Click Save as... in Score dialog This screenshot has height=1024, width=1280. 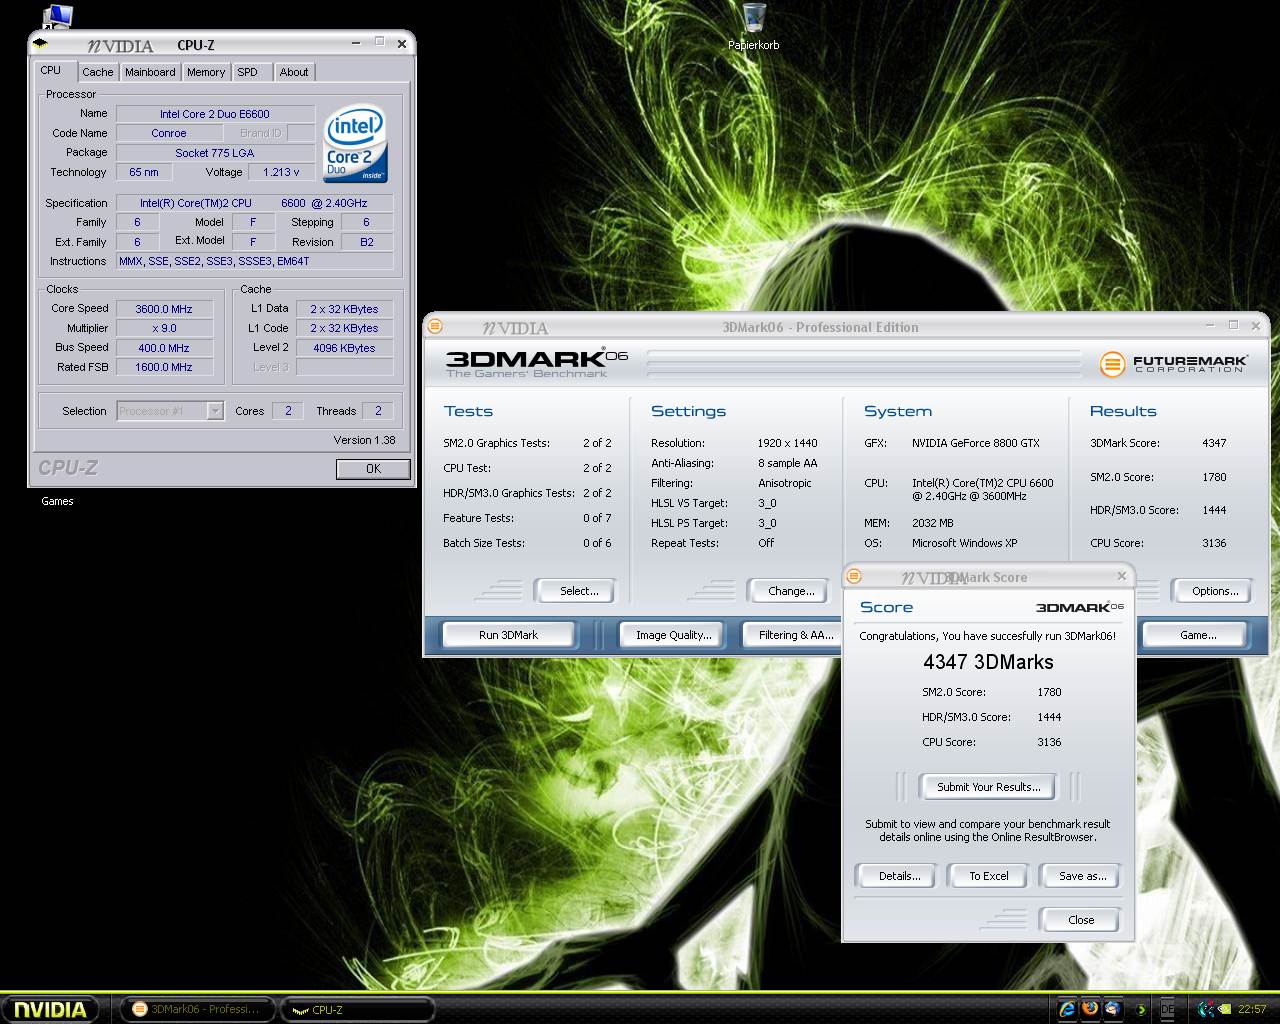(1082, 876)
